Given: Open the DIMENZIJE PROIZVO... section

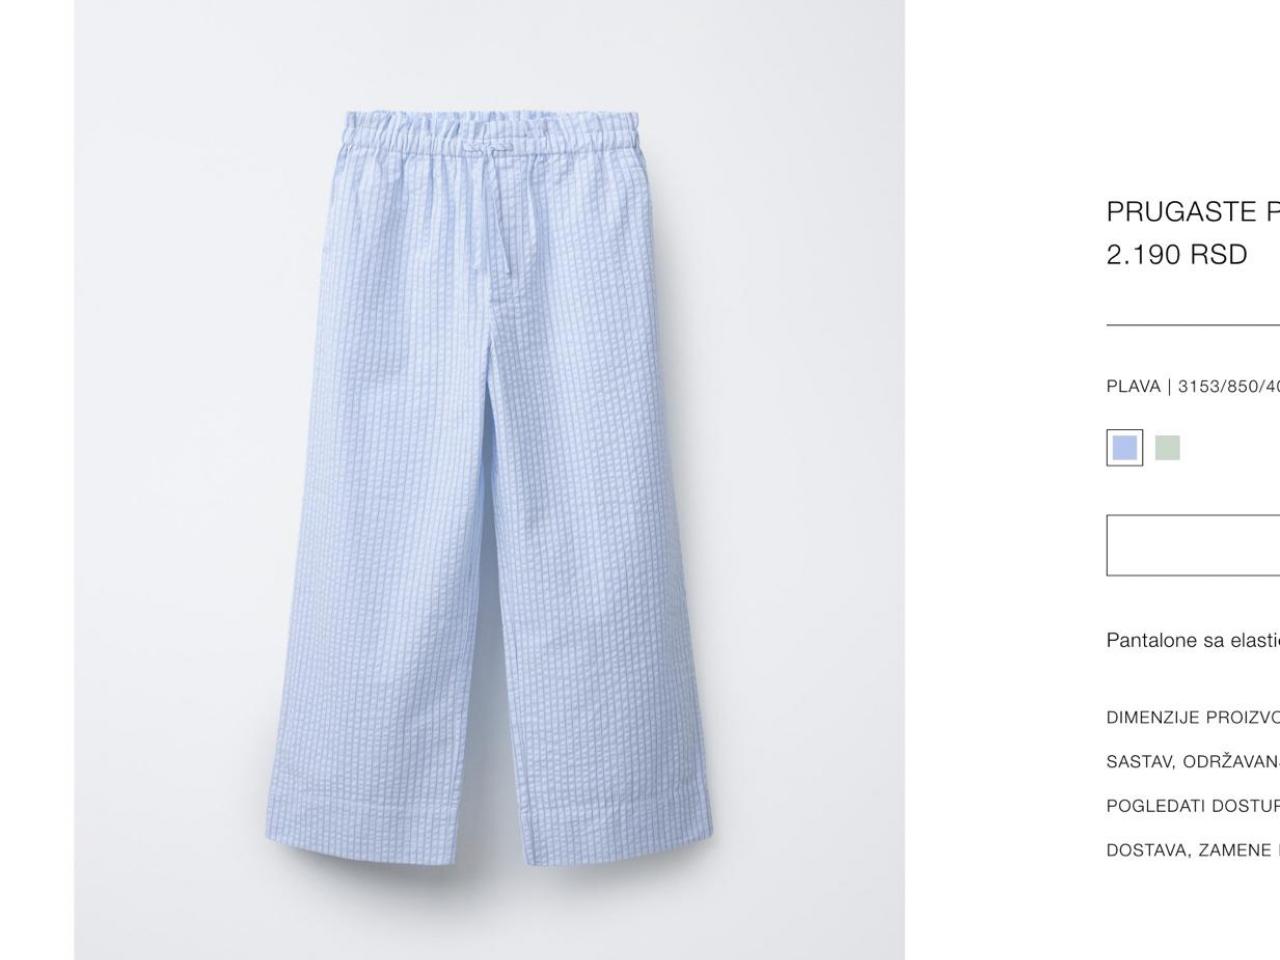Looking at the screenshot, I should [x=1193, y=717].
